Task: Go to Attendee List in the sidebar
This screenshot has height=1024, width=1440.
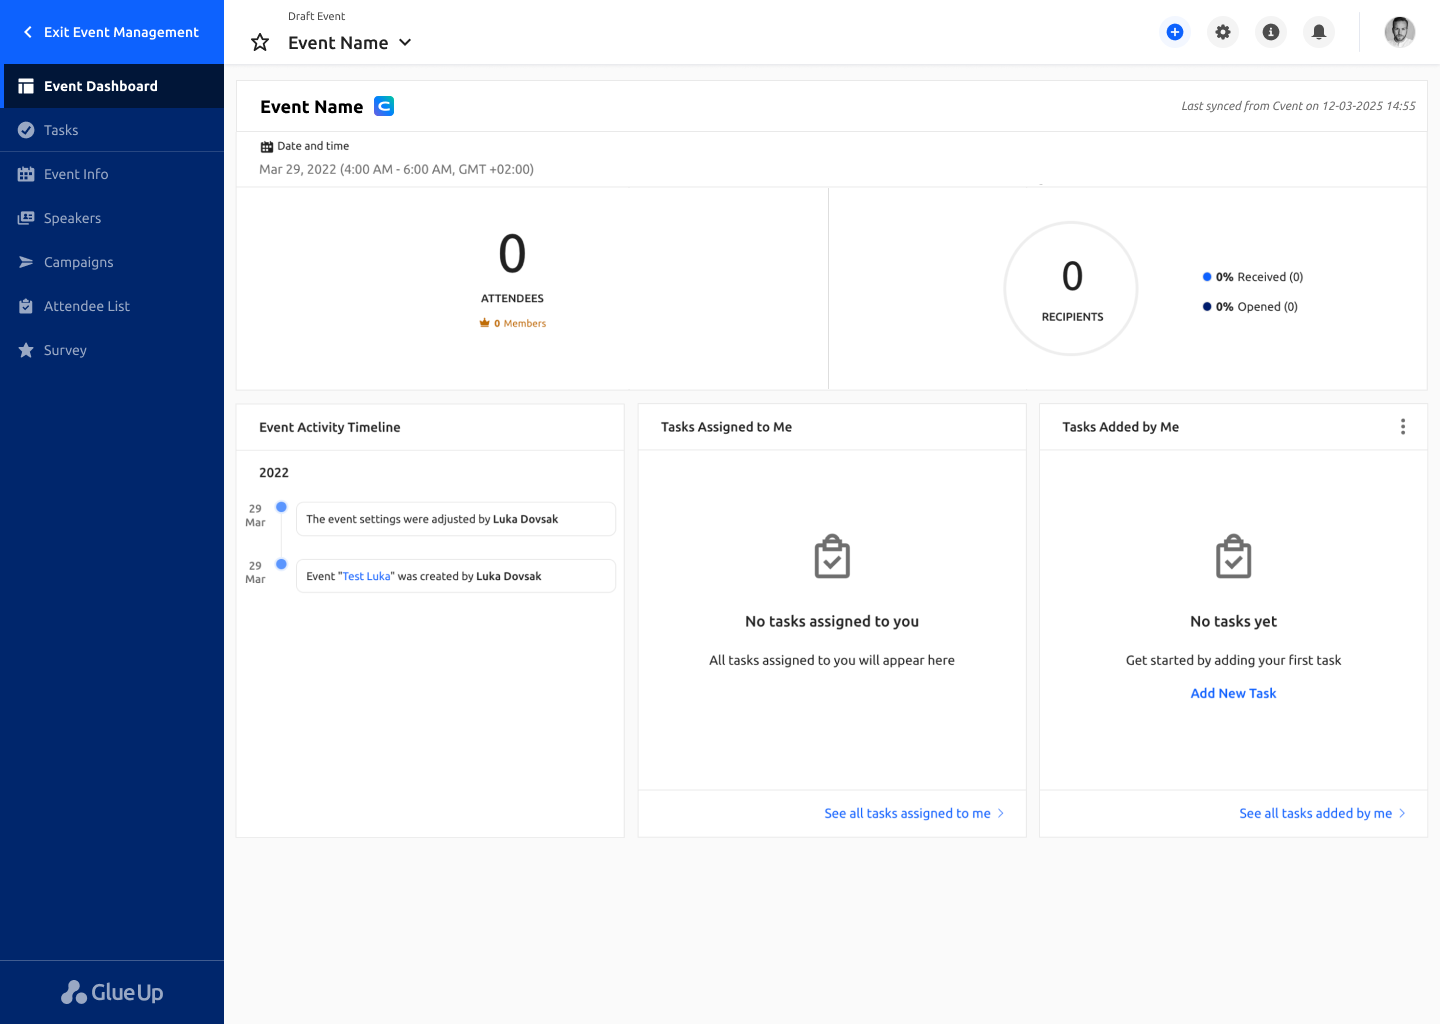Action: point(85,305)
